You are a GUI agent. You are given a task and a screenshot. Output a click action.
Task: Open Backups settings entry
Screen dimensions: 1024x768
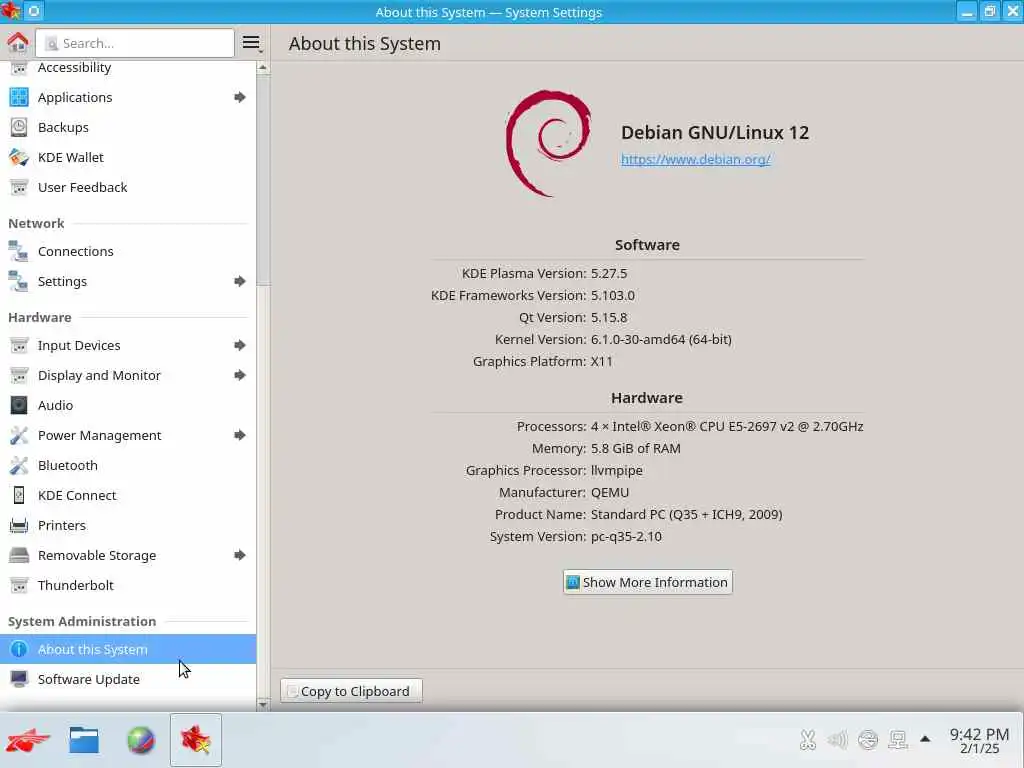(128, 127)
